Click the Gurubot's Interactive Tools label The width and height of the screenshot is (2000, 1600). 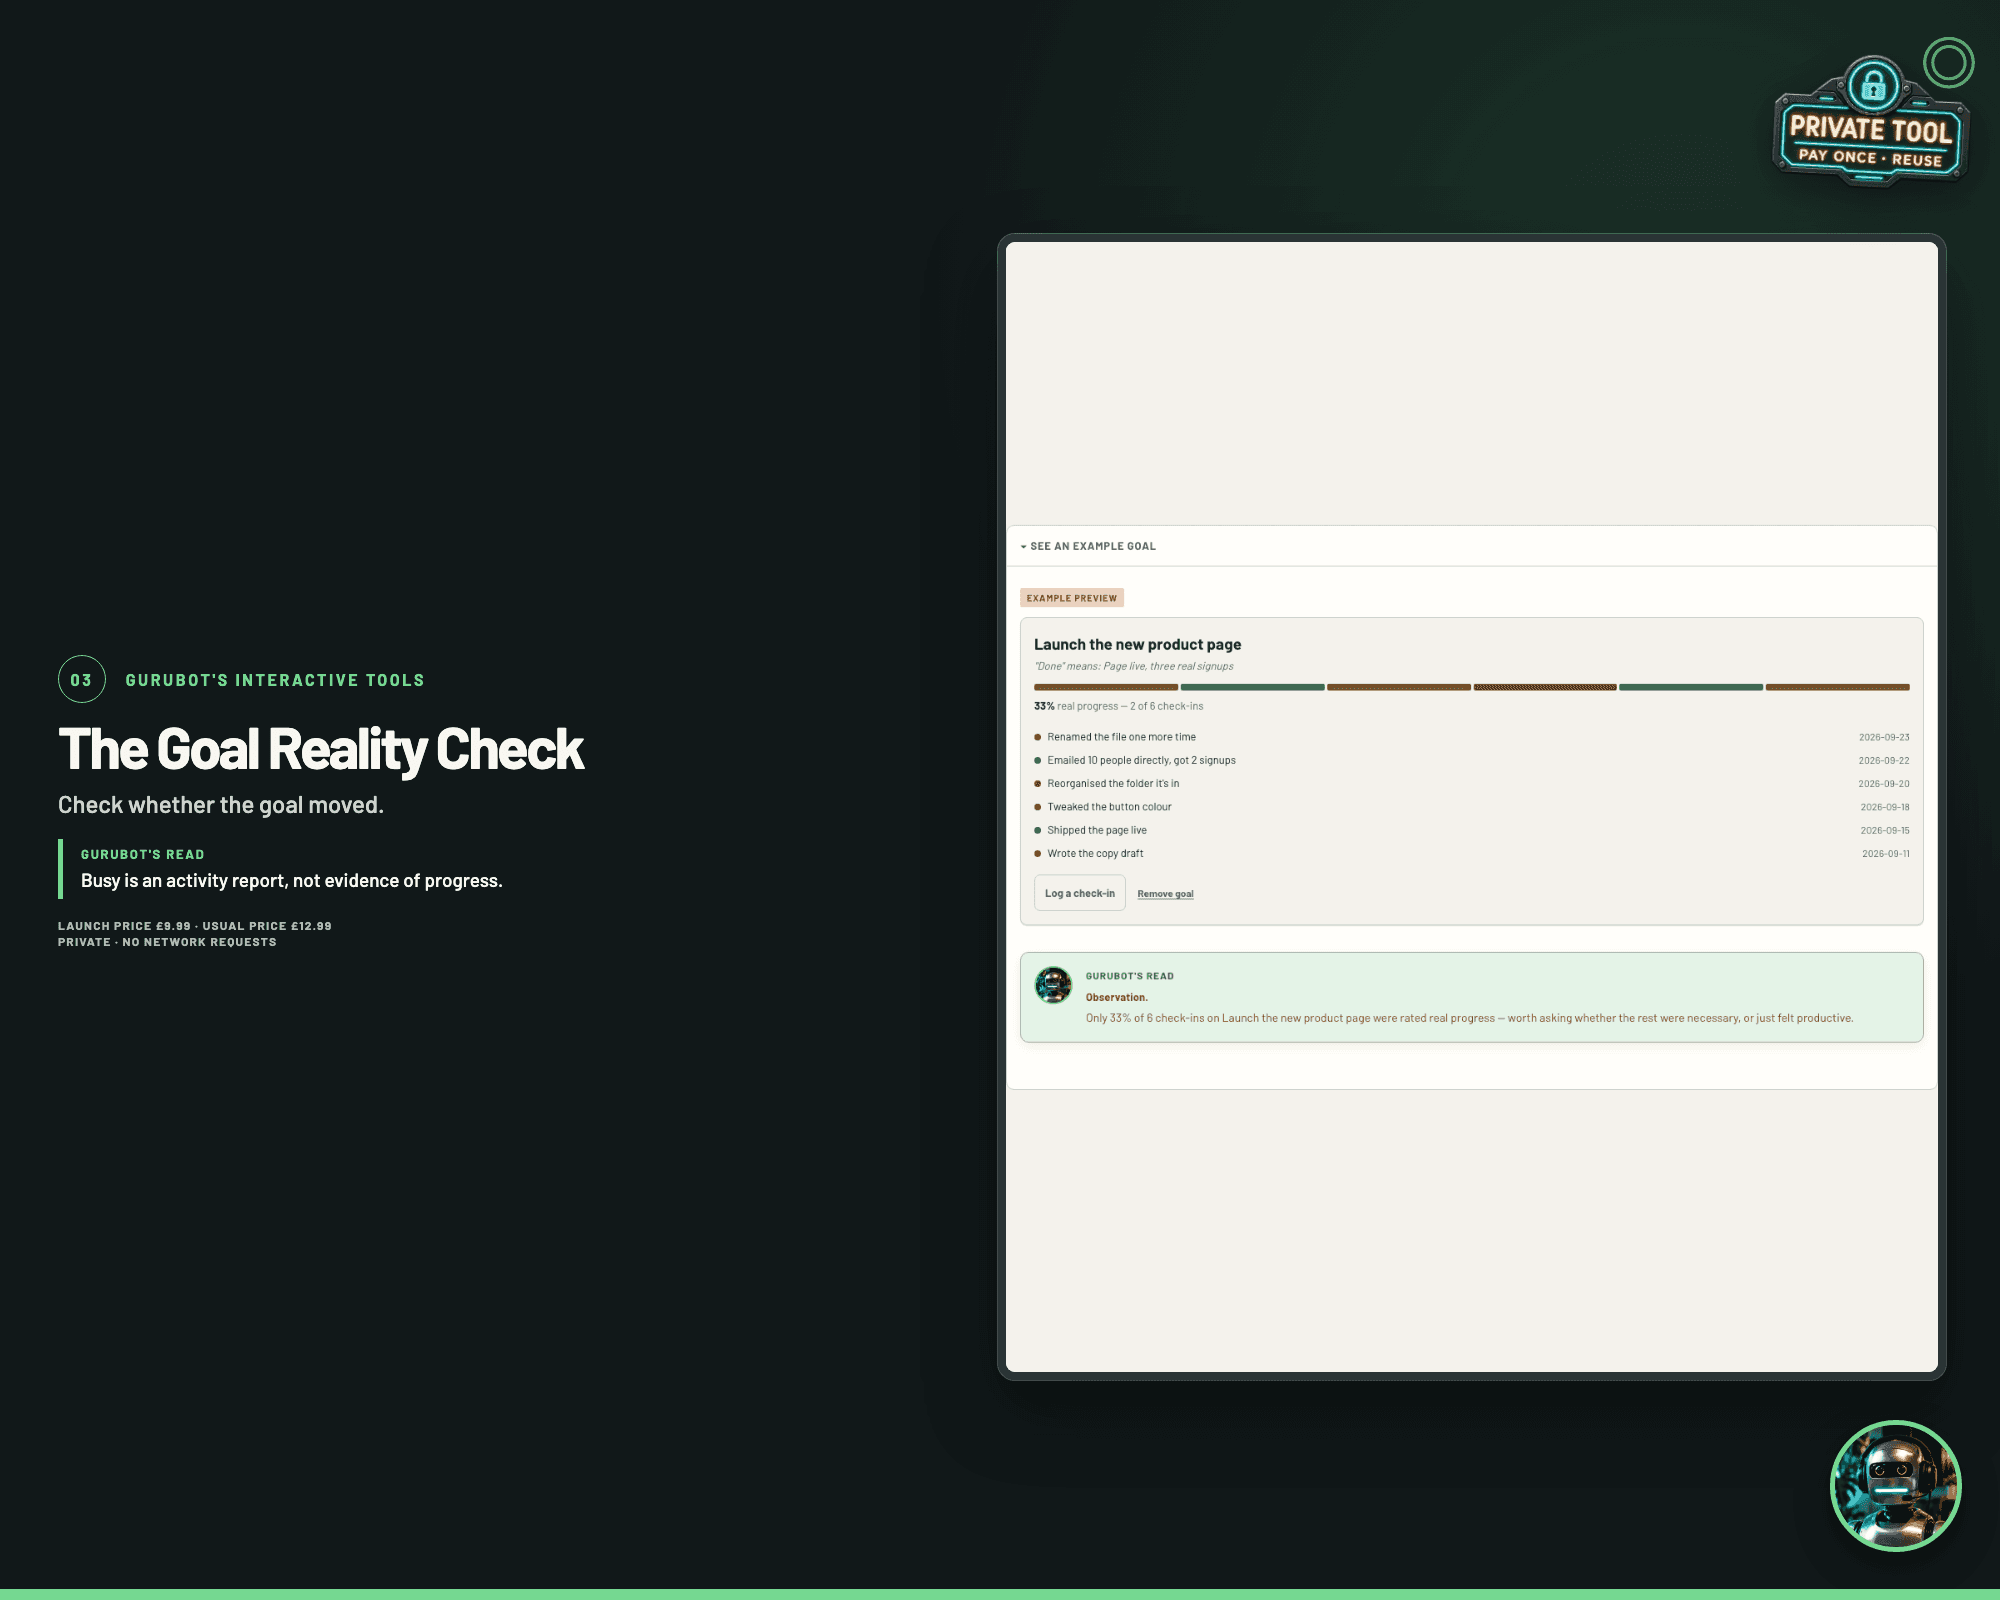pos(275,680)
